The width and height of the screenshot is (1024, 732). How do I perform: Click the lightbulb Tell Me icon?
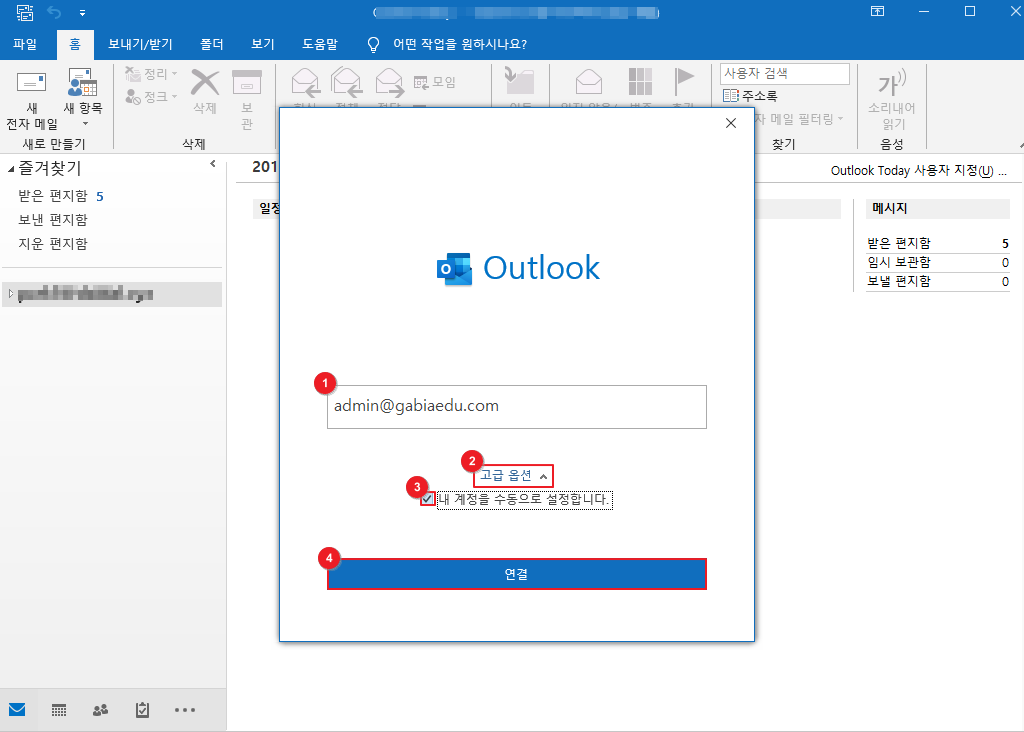click(374, 44)
